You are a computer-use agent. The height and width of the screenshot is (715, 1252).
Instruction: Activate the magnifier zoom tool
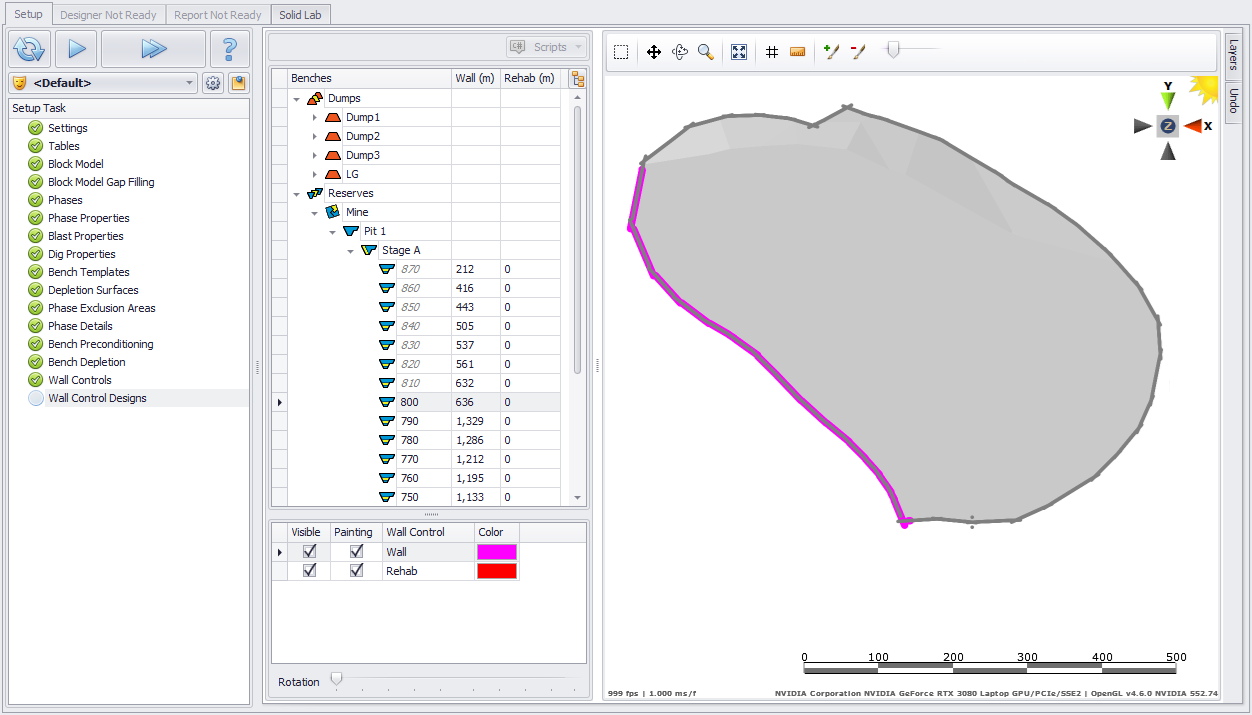click(x=706, y=52)
